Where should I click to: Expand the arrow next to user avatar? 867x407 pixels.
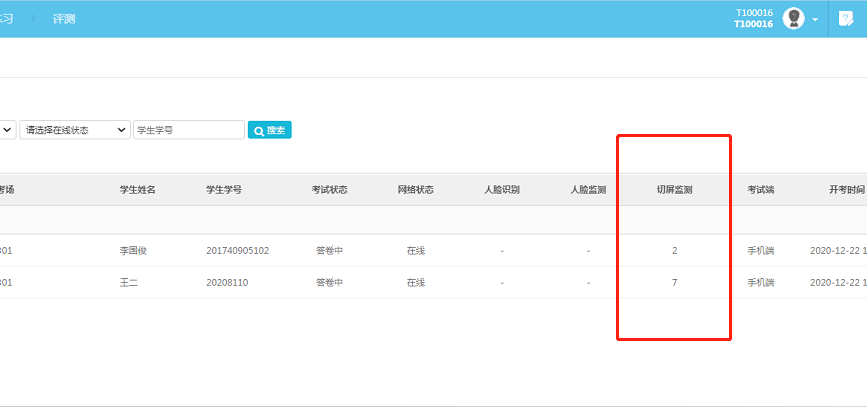(x=815, y=20)
